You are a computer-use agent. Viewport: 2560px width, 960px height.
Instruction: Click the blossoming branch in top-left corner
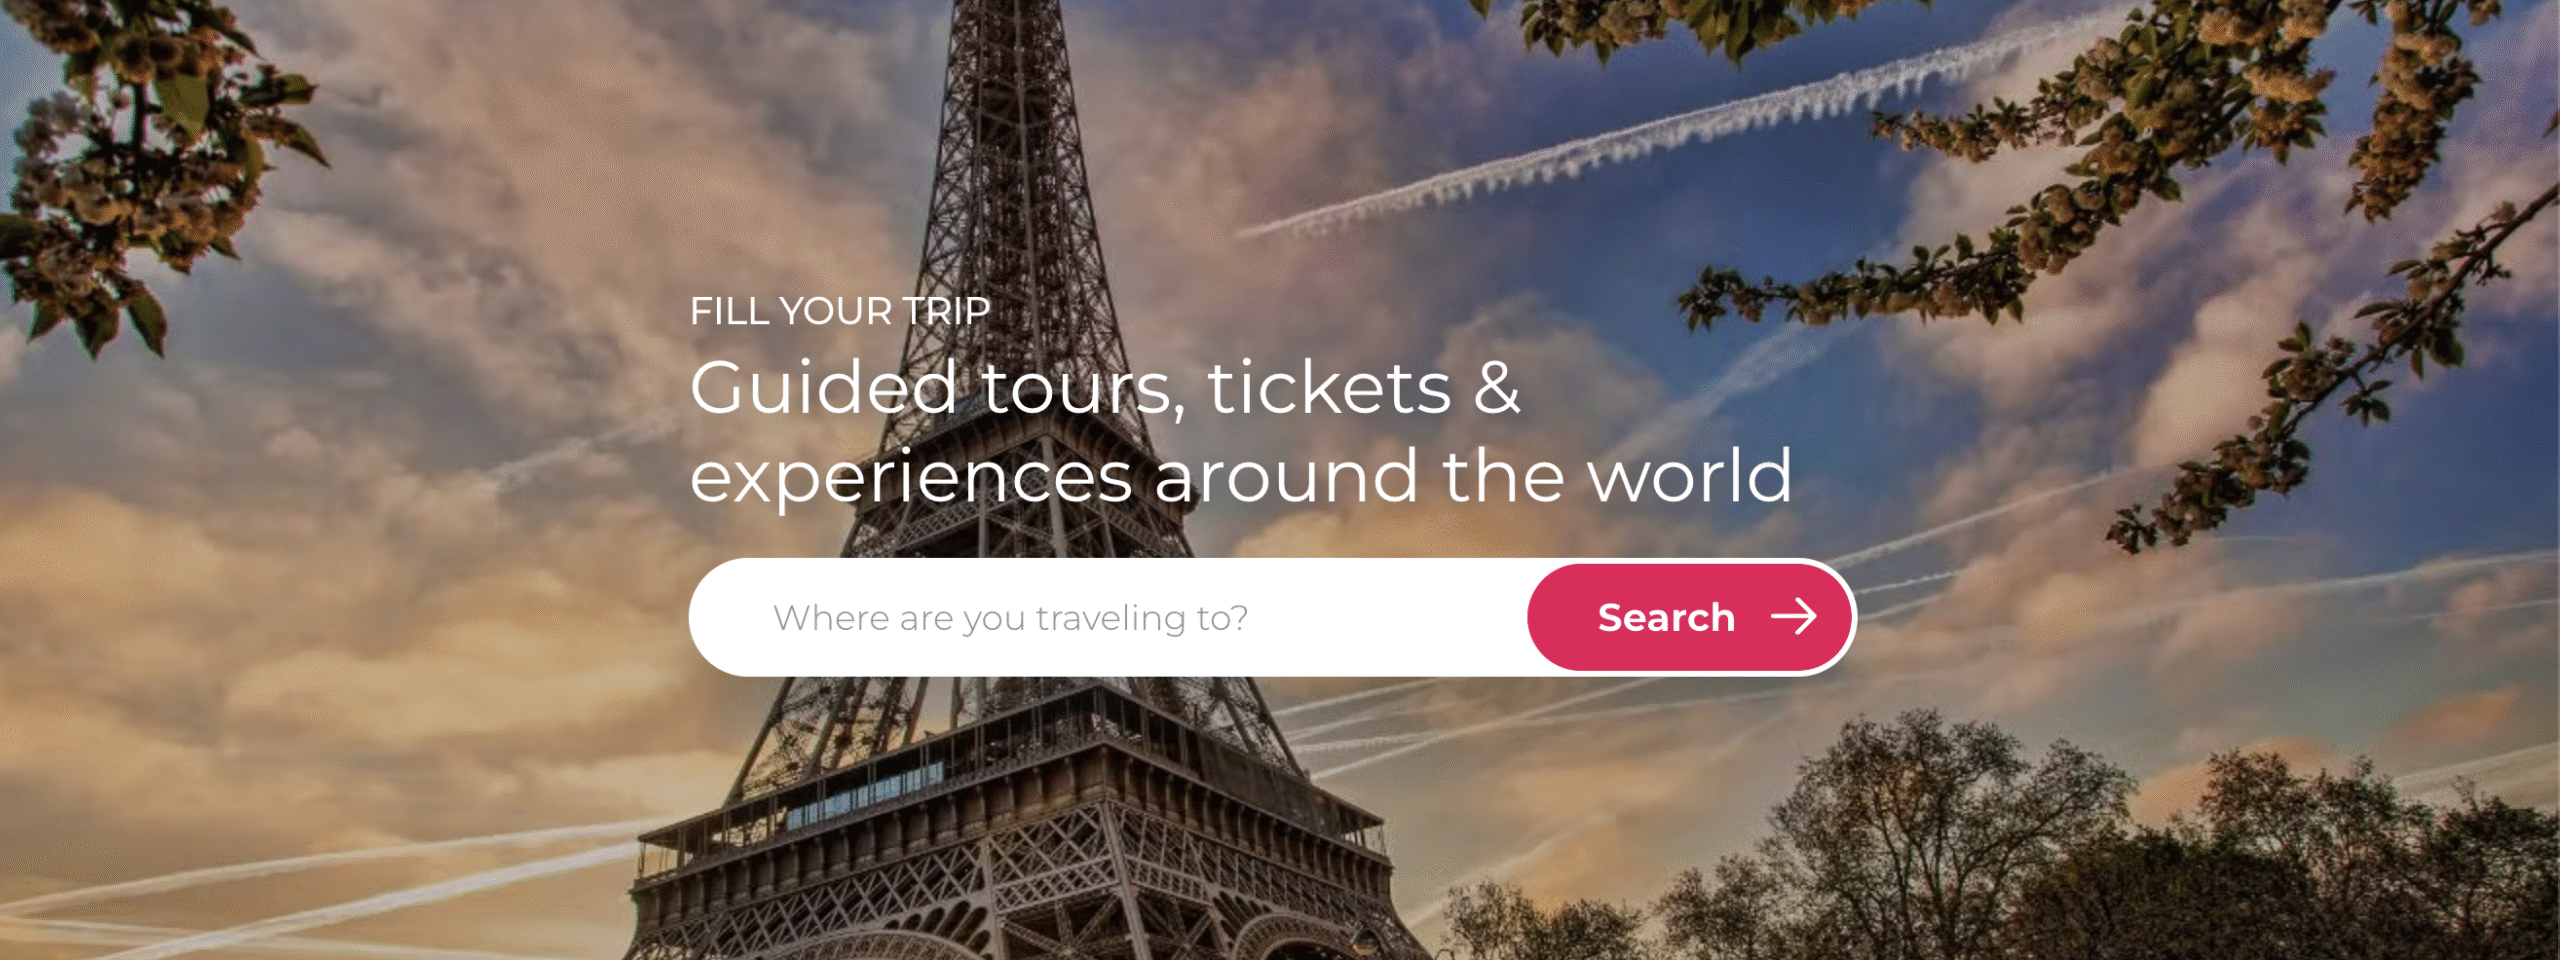coord(140,160)
